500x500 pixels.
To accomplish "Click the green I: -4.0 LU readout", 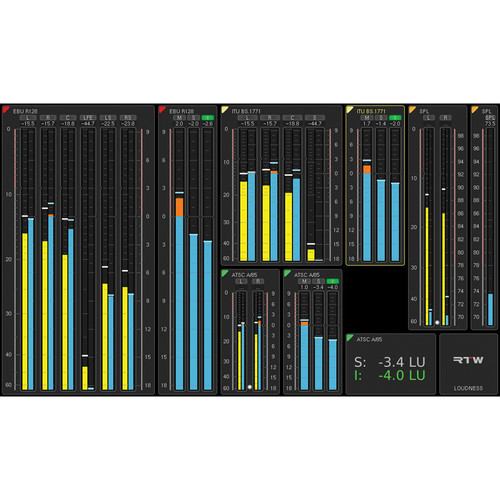I will 390,376.
